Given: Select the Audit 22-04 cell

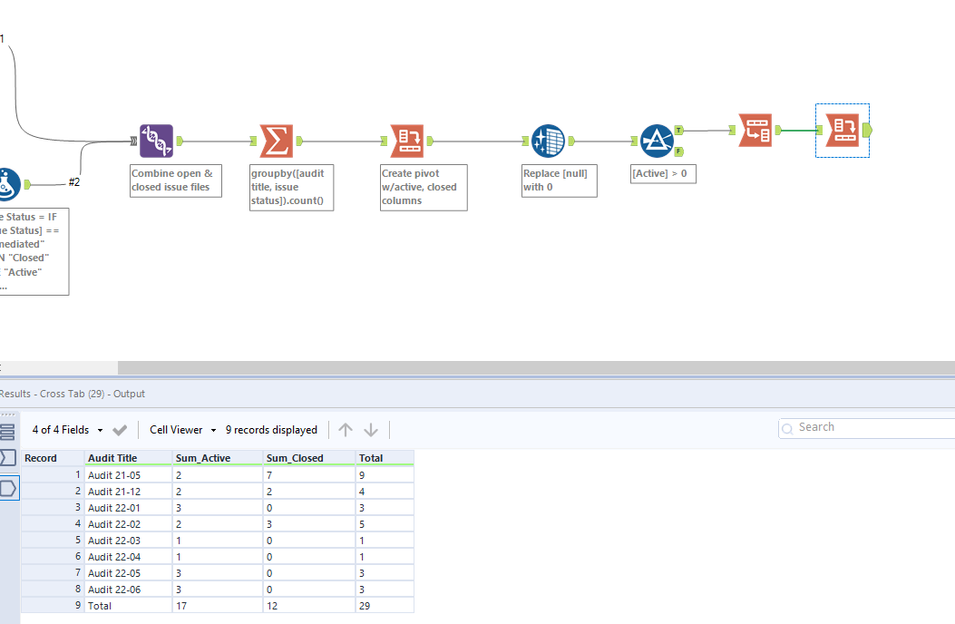Looking at the screenshot, I should (129, 556).
